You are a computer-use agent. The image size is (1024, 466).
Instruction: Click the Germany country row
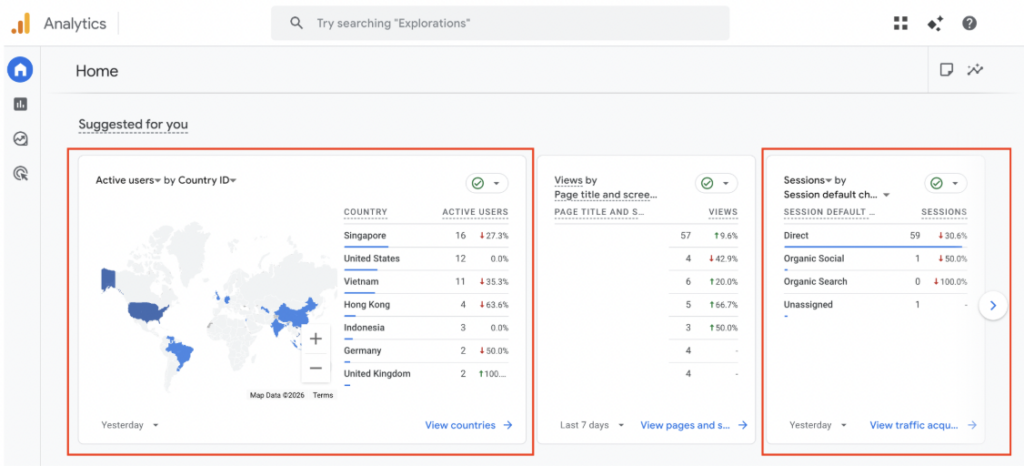pyautogui.click(x=426, y=350)
